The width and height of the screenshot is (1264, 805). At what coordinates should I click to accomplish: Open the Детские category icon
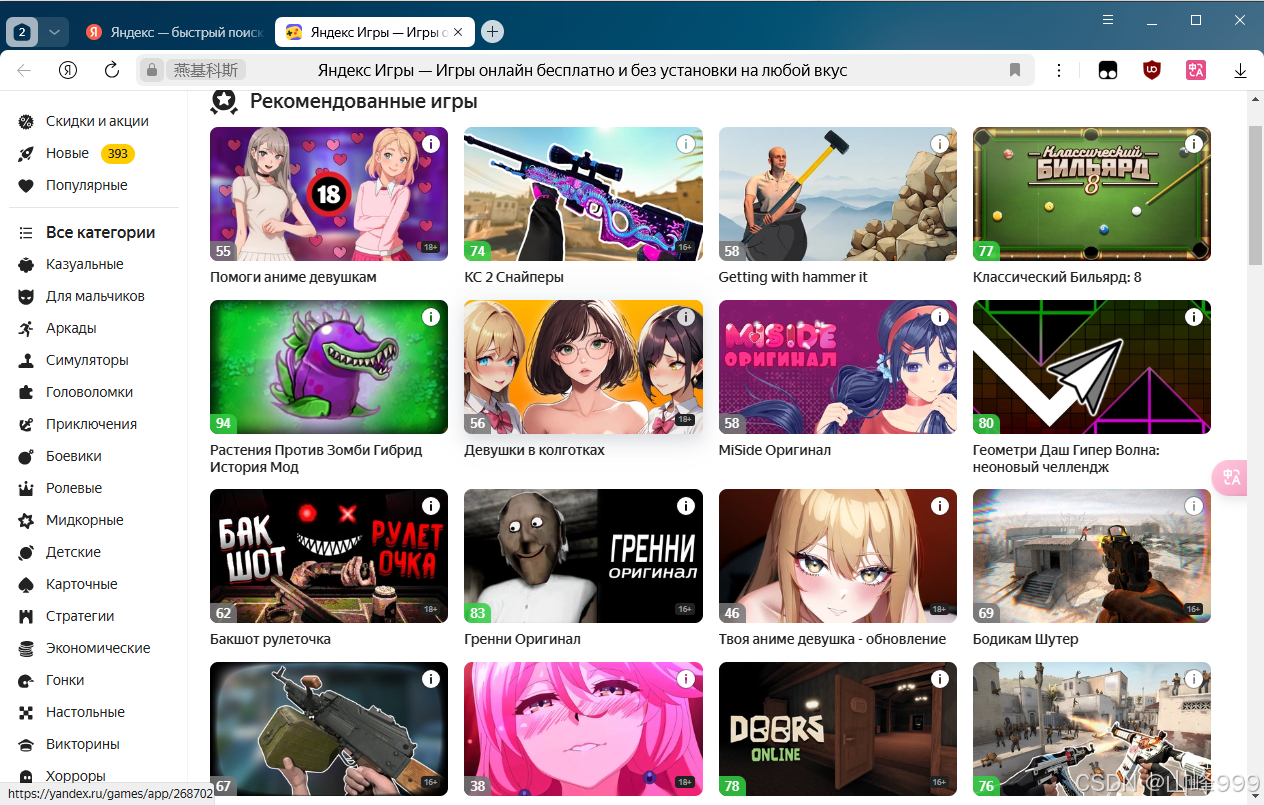coord(27,552)
